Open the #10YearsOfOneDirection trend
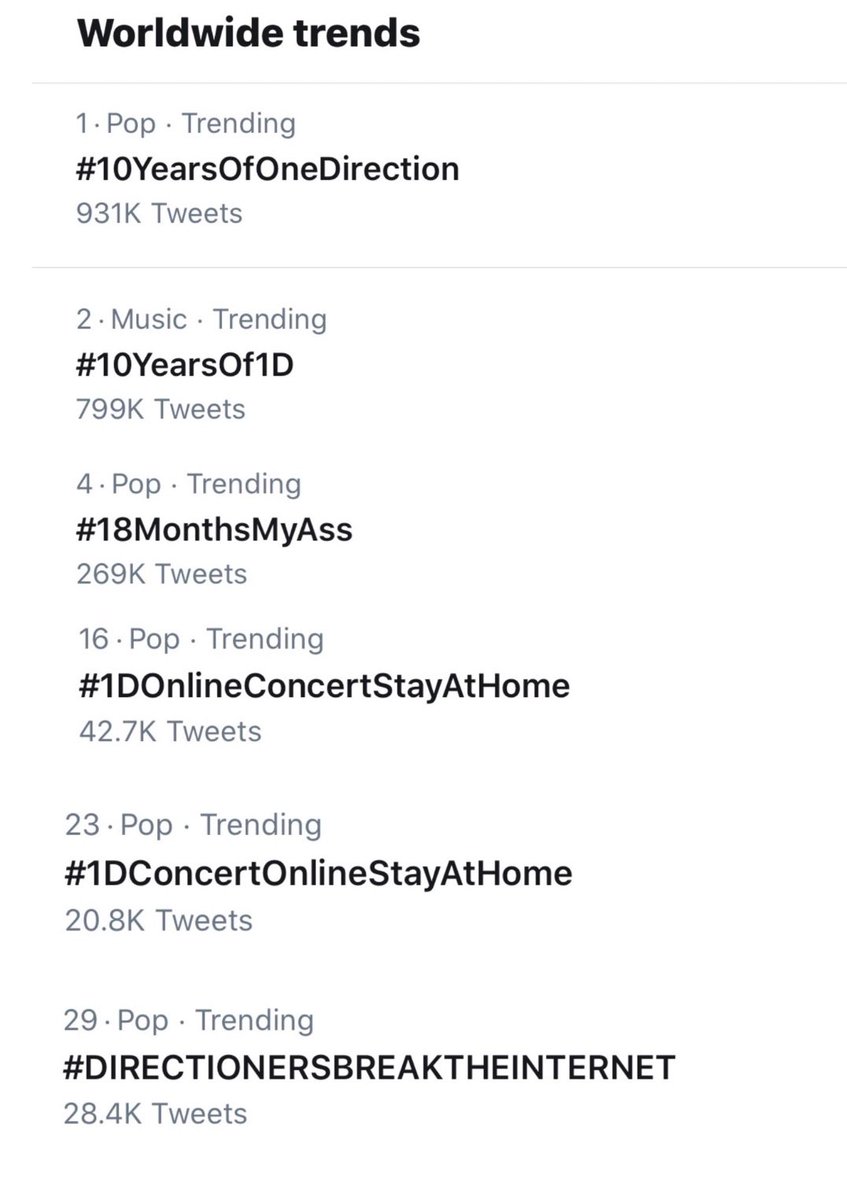847x1200 pixels. click(268, 168)
